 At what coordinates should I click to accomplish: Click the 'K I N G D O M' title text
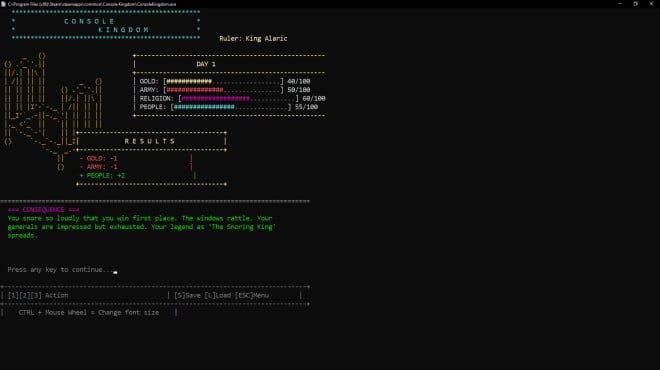tap(123, 30)
